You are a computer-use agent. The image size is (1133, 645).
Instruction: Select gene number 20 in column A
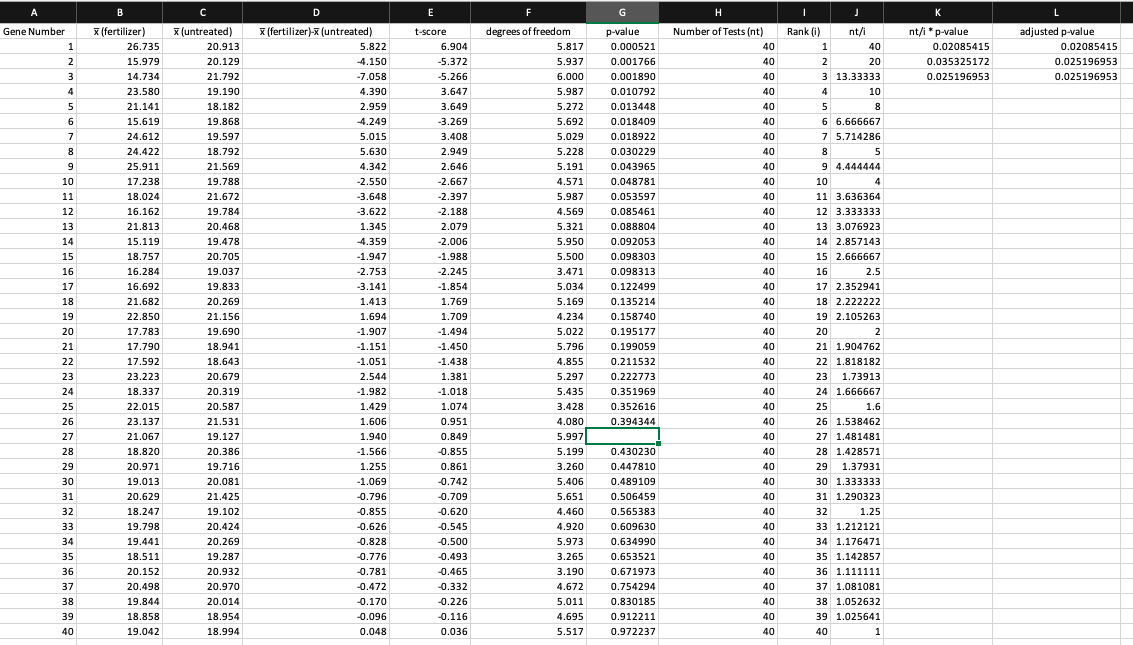[33, 330]
